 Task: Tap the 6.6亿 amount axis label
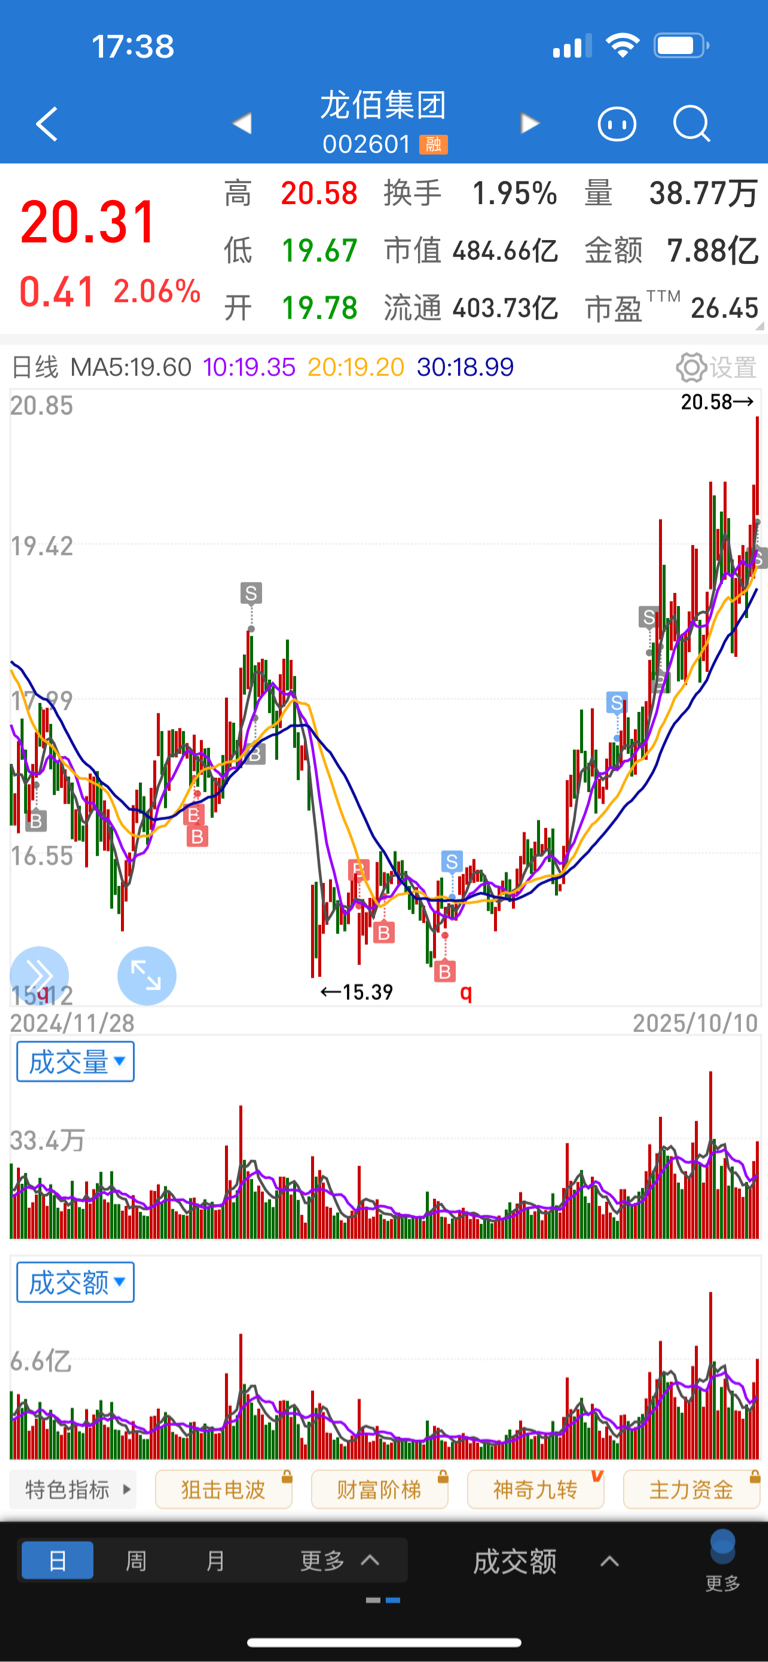click(x=41, y=1361)
